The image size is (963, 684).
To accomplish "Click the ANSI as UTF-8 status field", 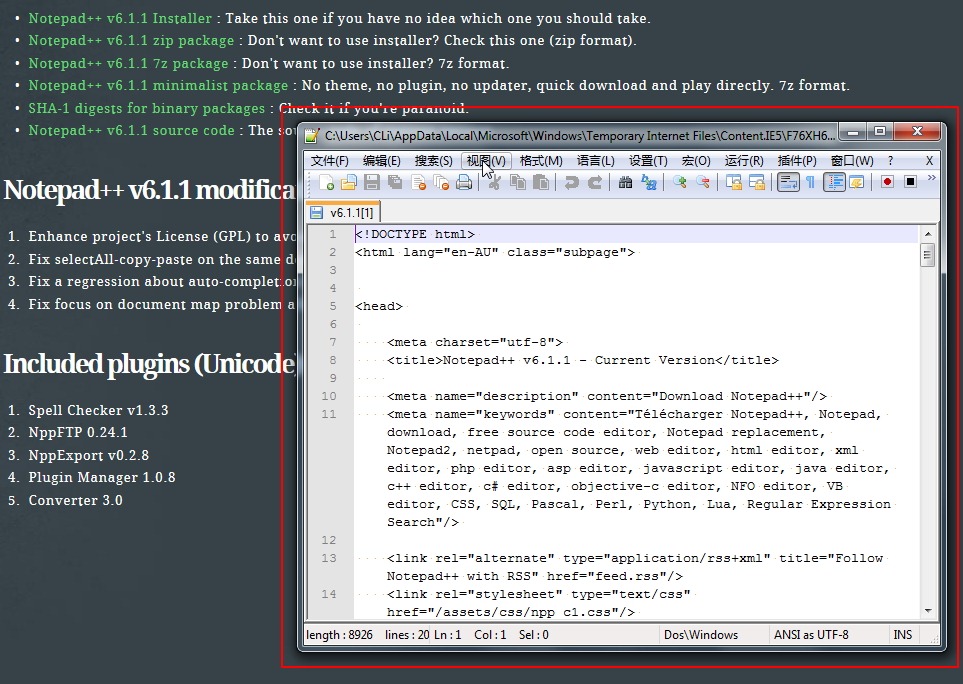I will click(811, 635).
